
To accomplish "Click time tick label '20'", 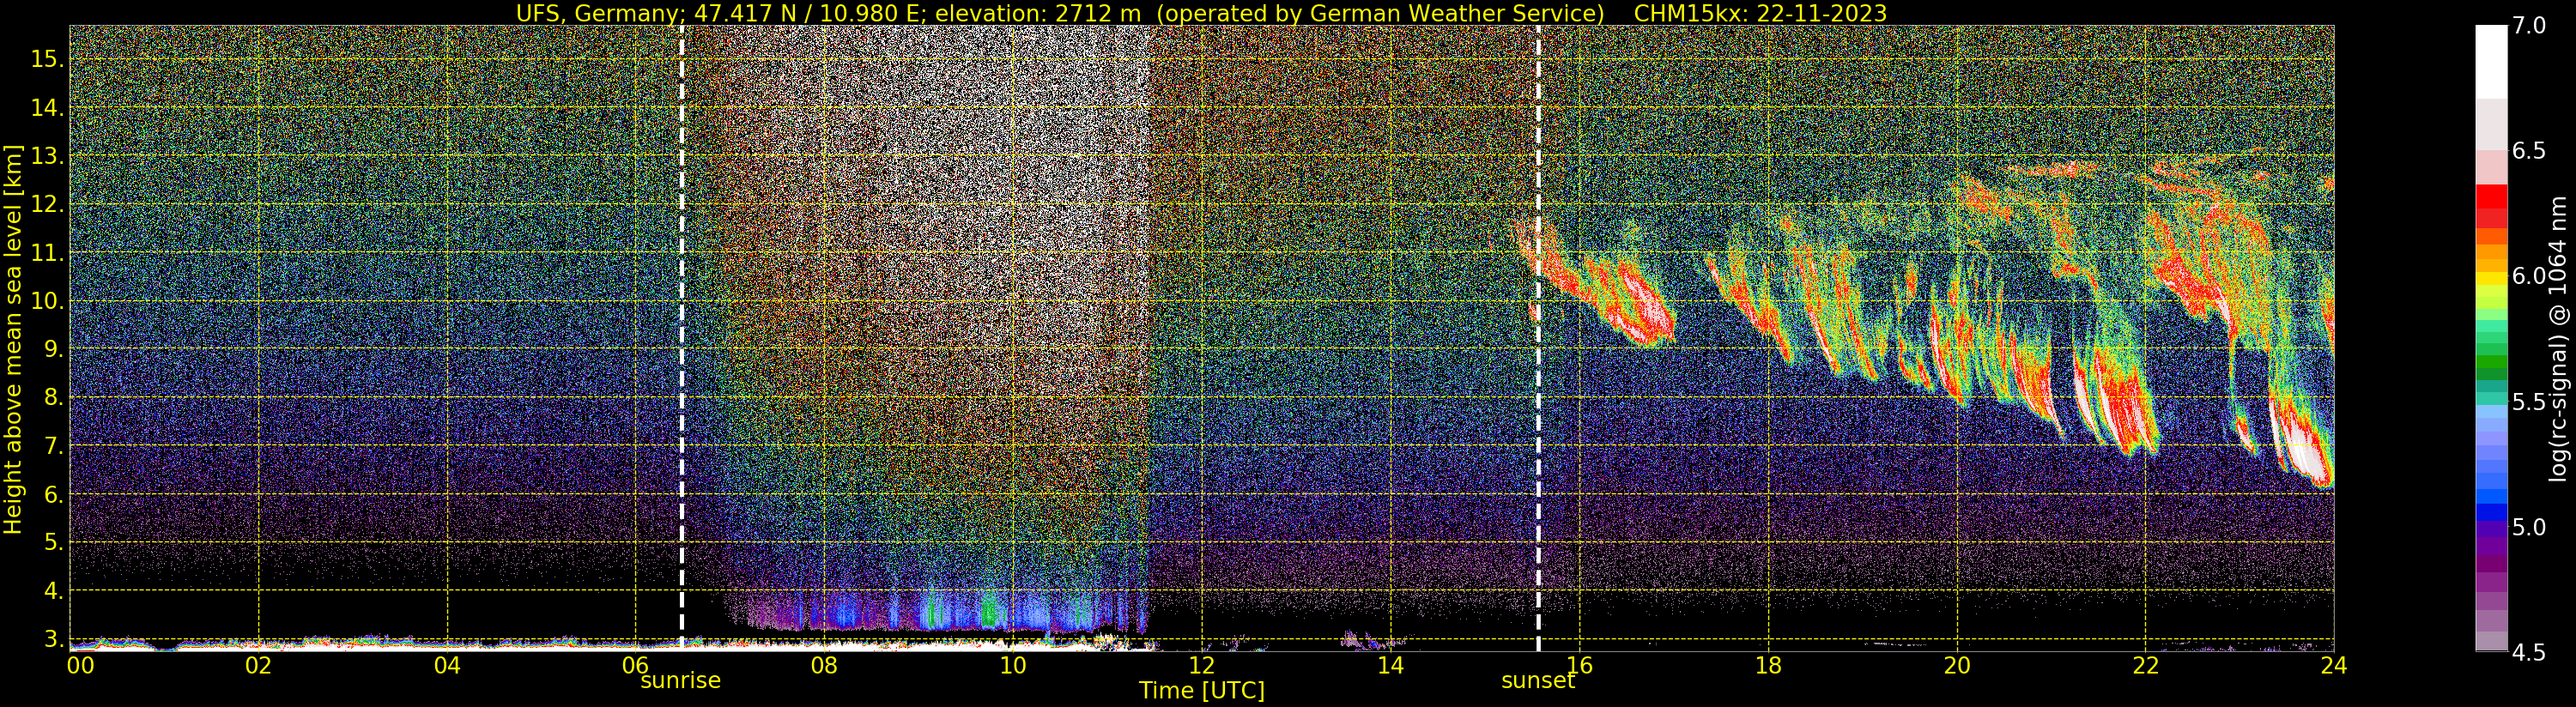I will click(1956, 665).
